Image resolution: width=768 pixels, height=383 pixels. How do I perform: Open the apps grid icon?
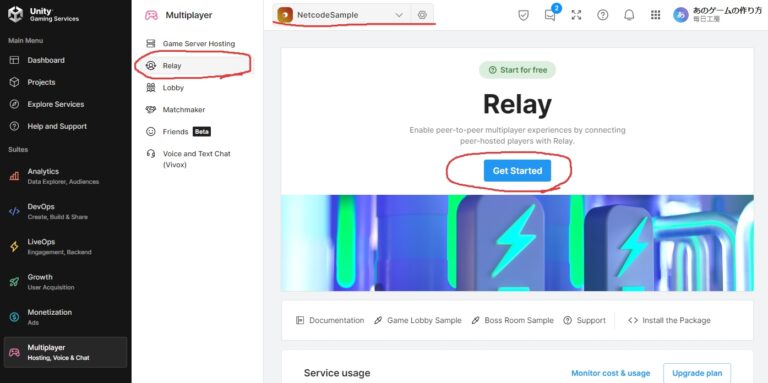click(655, 15)
